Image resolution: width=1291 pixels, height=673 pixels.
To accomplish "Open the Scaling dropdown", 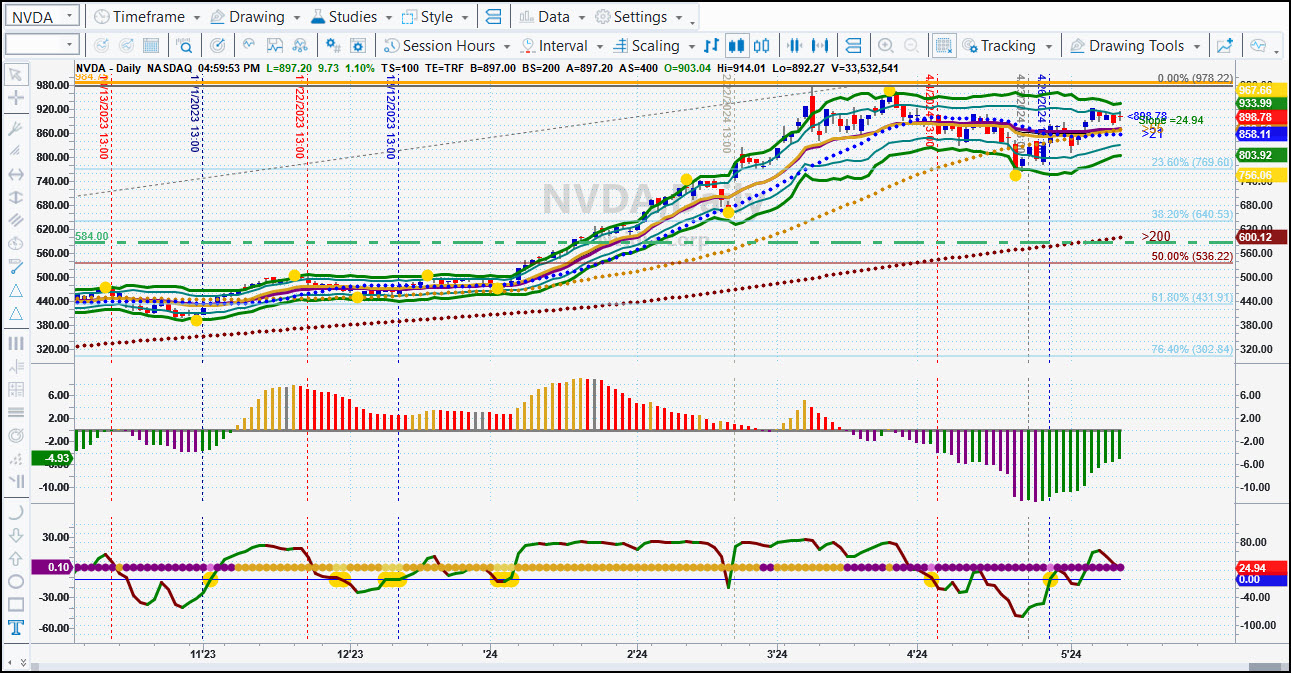I will click(655, 45).
